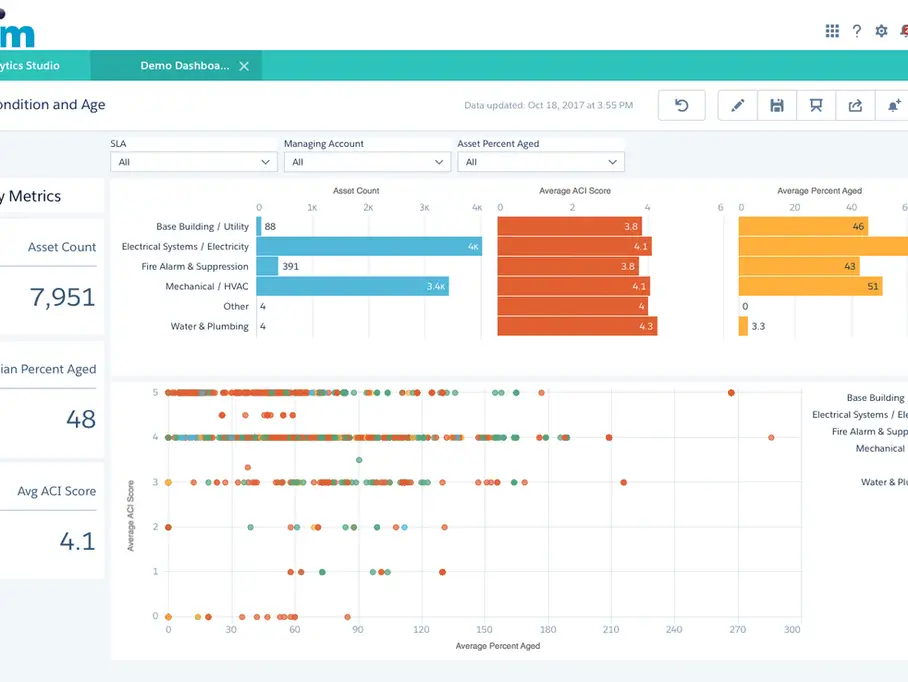The height and width of the screenshot is (682, 908).
Task: Expand the SLA filter dropdown
Action: (x=193, y=162)
